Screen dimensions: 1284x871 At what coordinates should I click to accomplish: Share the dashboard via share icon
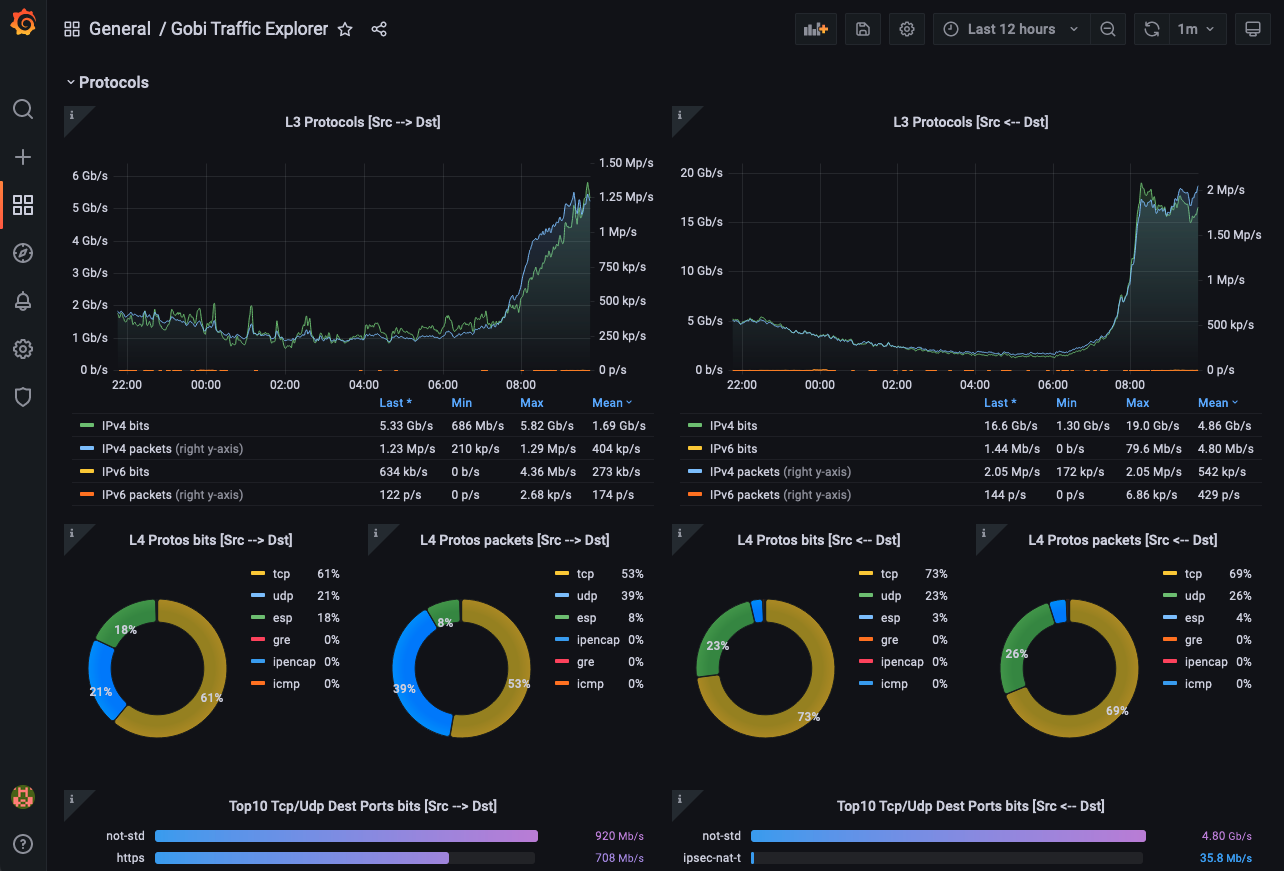[379, 29]
